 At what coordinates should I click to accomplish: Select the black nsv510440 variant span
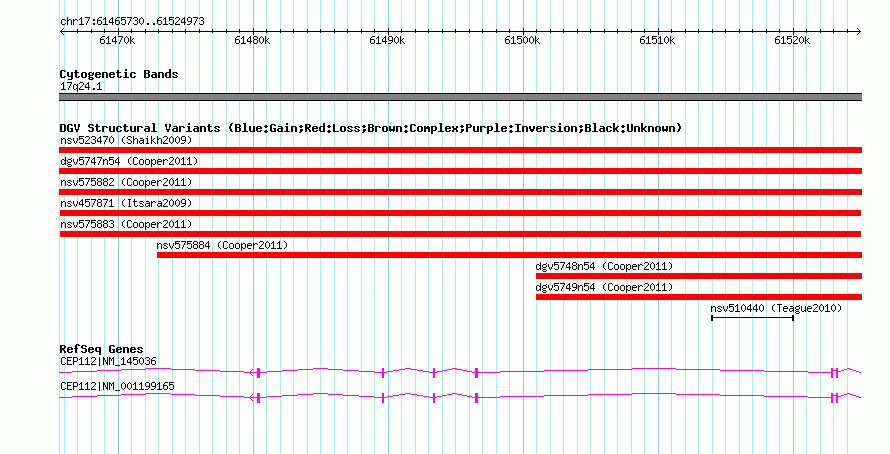tap(752, 318)
